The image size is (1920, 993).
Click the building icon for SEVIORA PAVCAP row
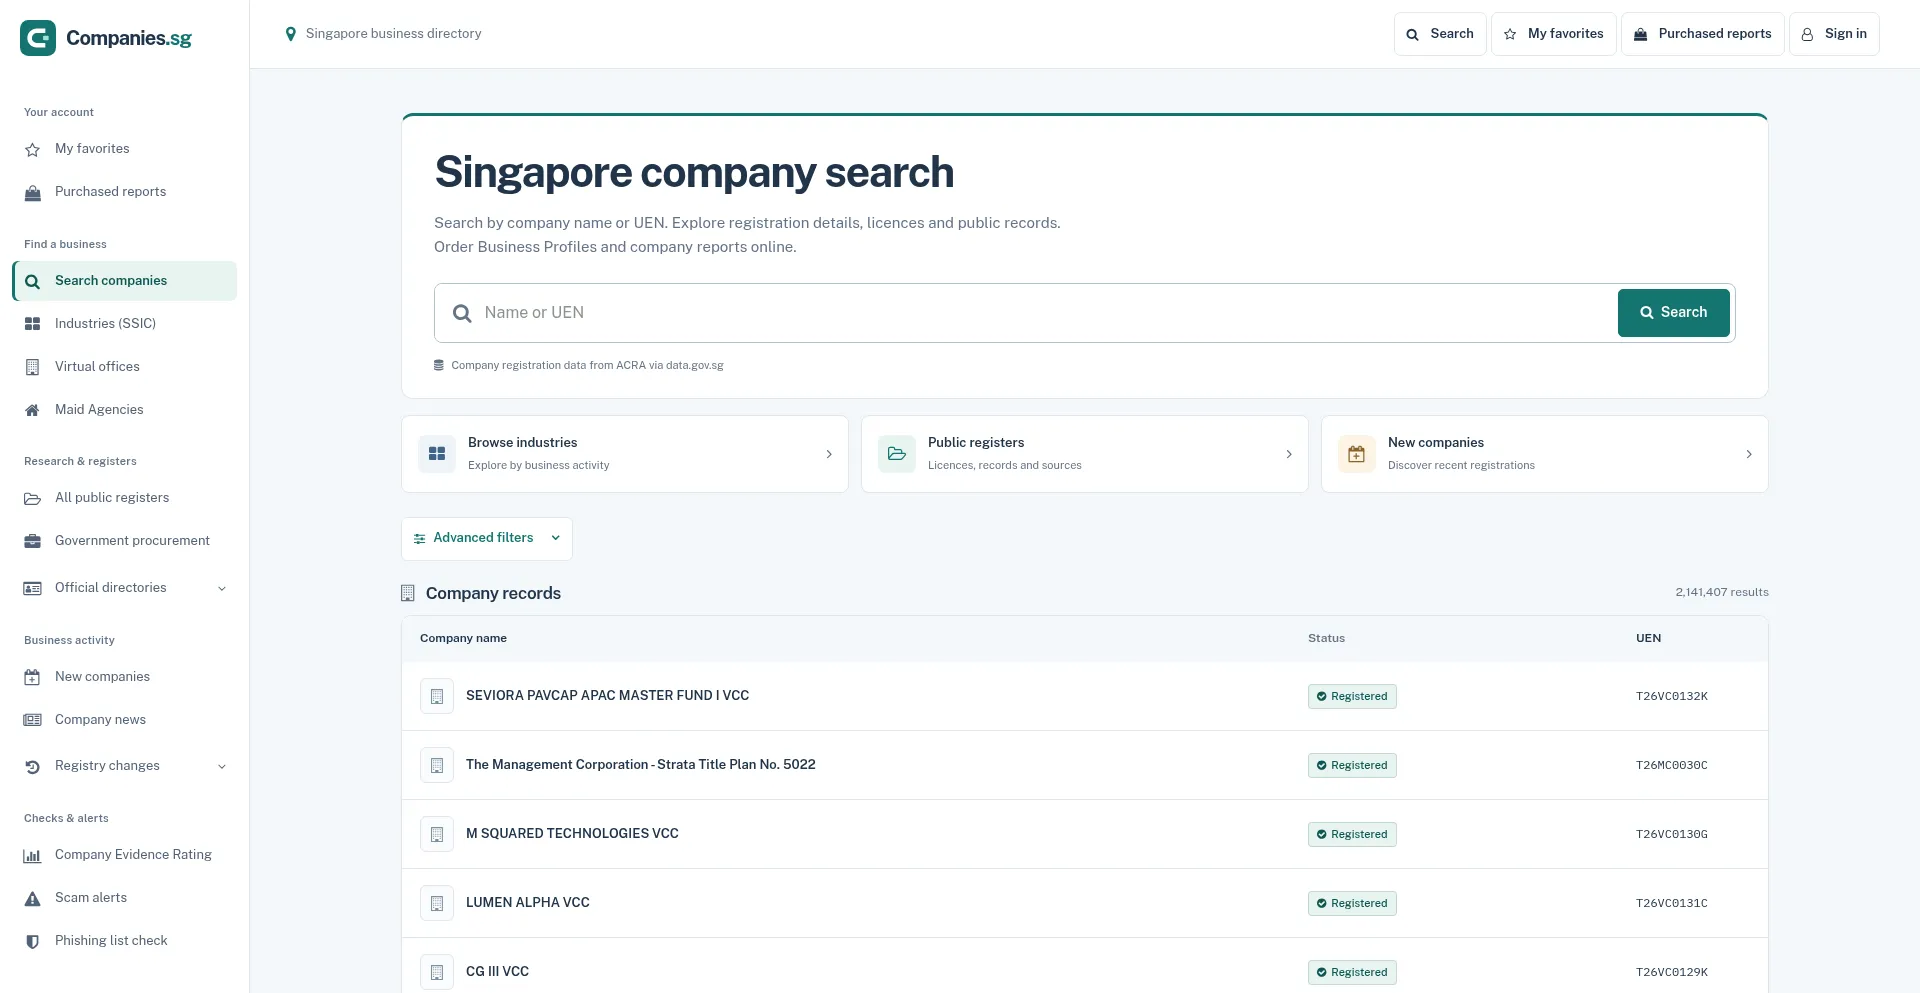pyautogui.click(x=437, y=696)
